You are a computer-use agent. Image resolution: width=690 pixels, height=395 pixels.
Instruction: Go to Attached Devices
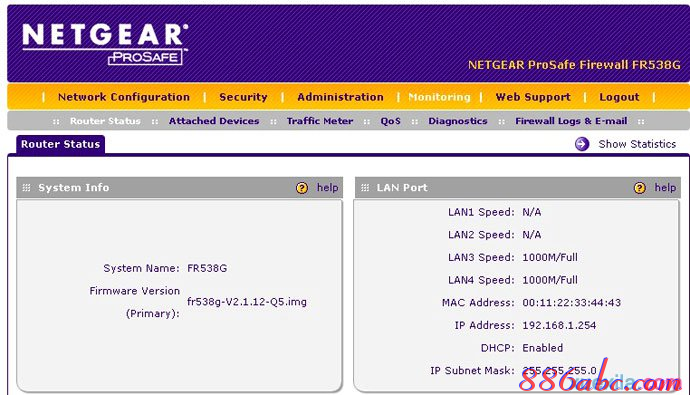click(x=214, y=121)
